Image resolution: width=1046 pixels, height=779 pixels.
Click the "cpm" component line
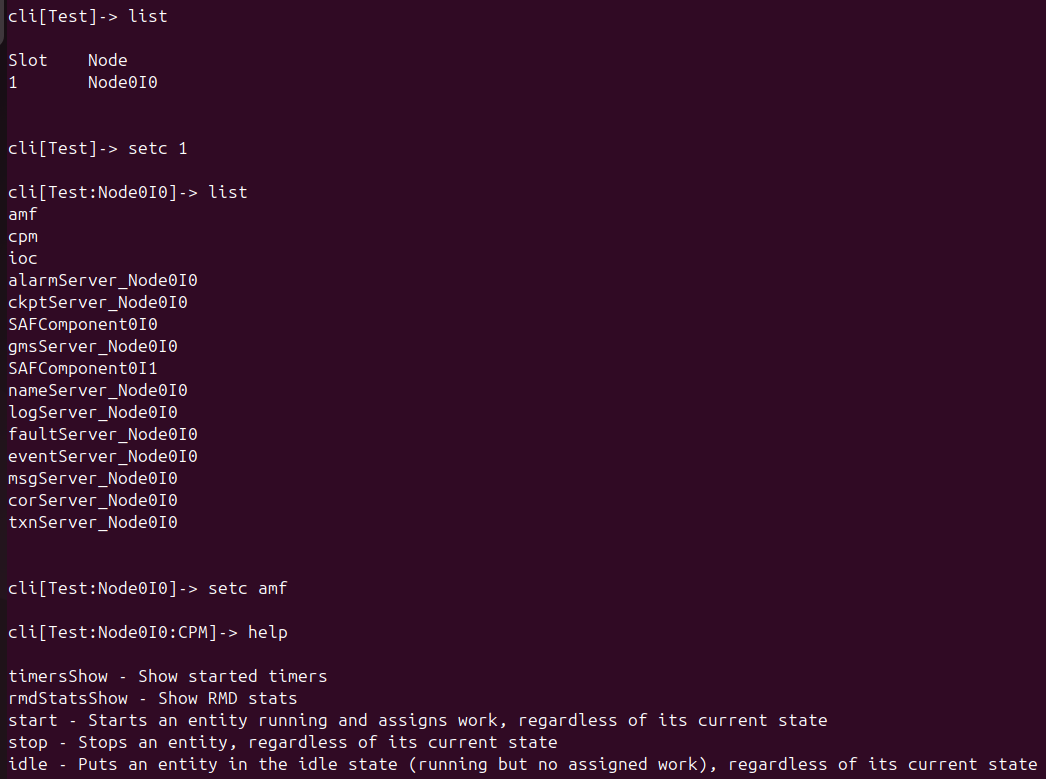coord(23,237)
